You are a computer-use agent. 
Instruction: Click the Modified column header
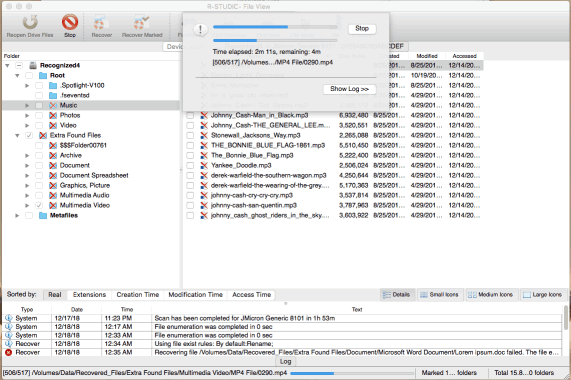coord(427,56)
